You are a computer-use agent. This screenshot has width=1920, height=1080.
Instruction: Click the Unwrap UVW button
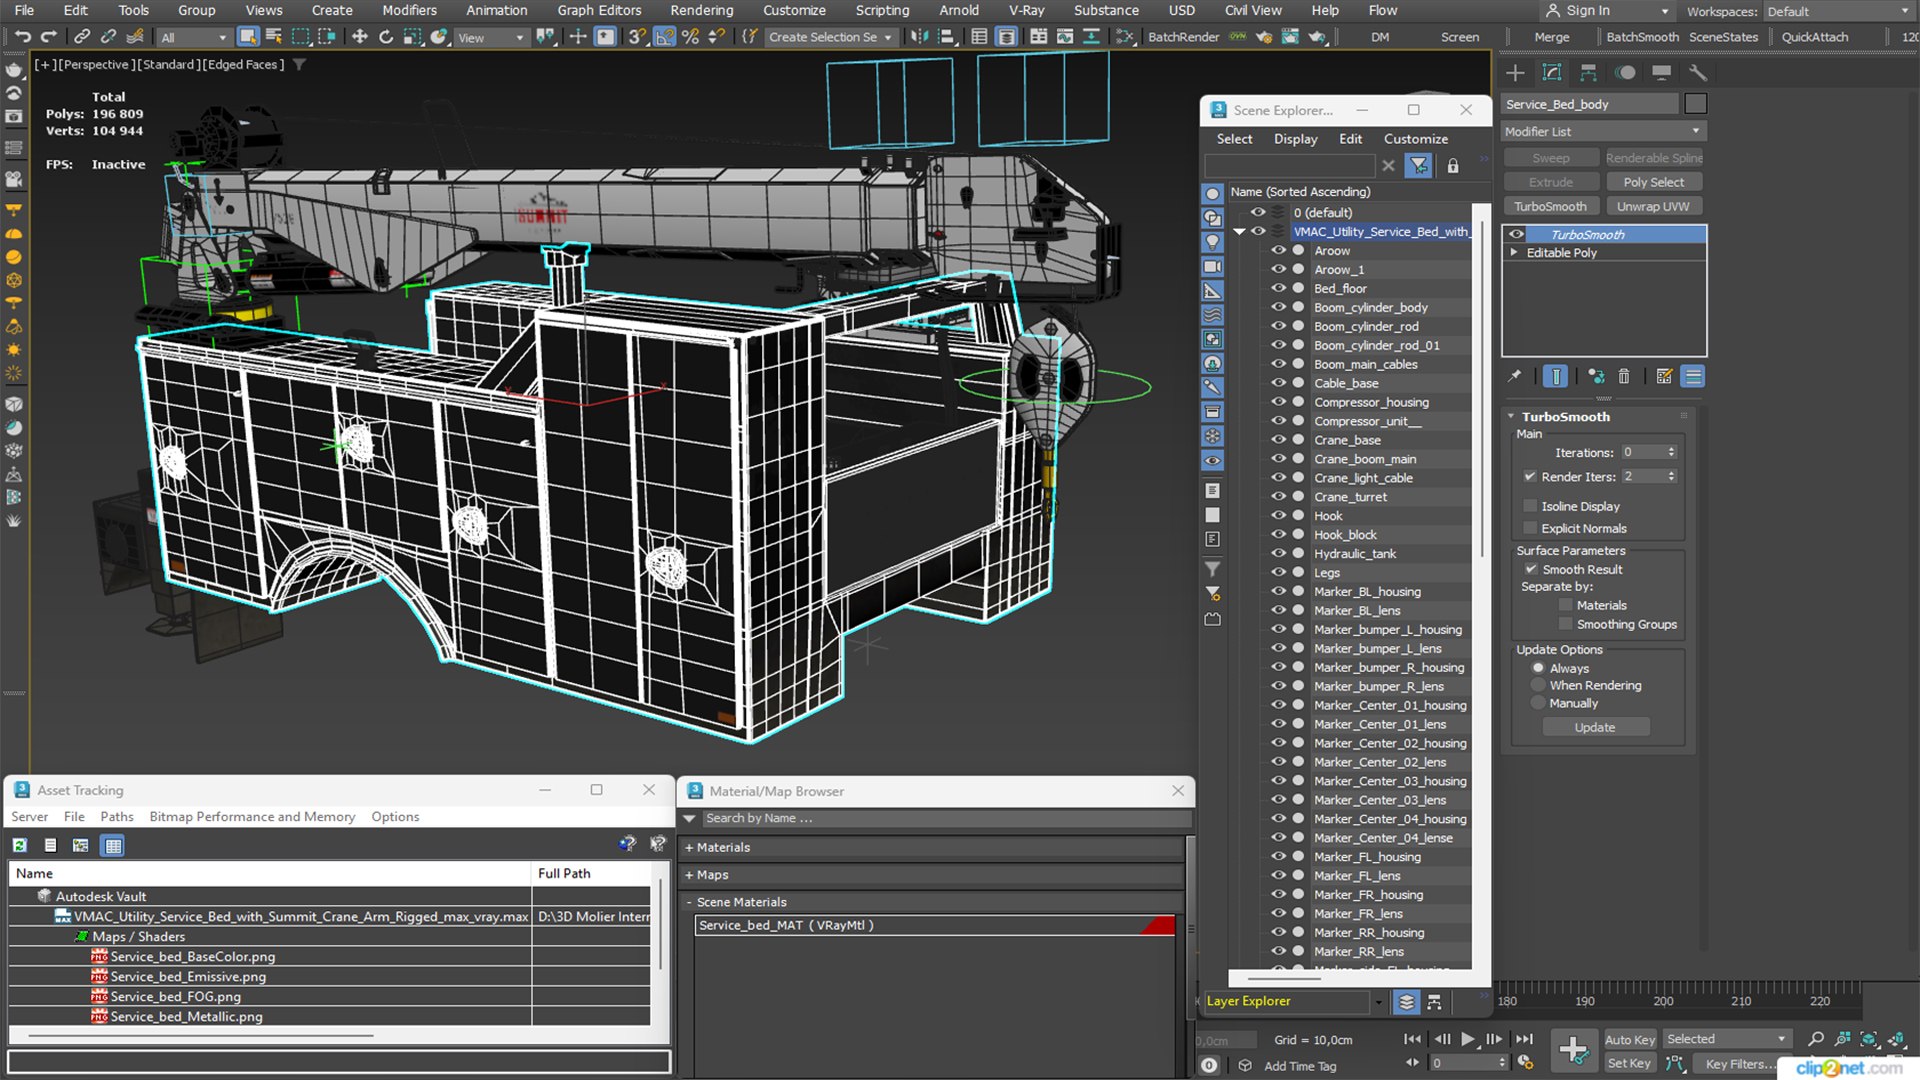coord(1653,207)
